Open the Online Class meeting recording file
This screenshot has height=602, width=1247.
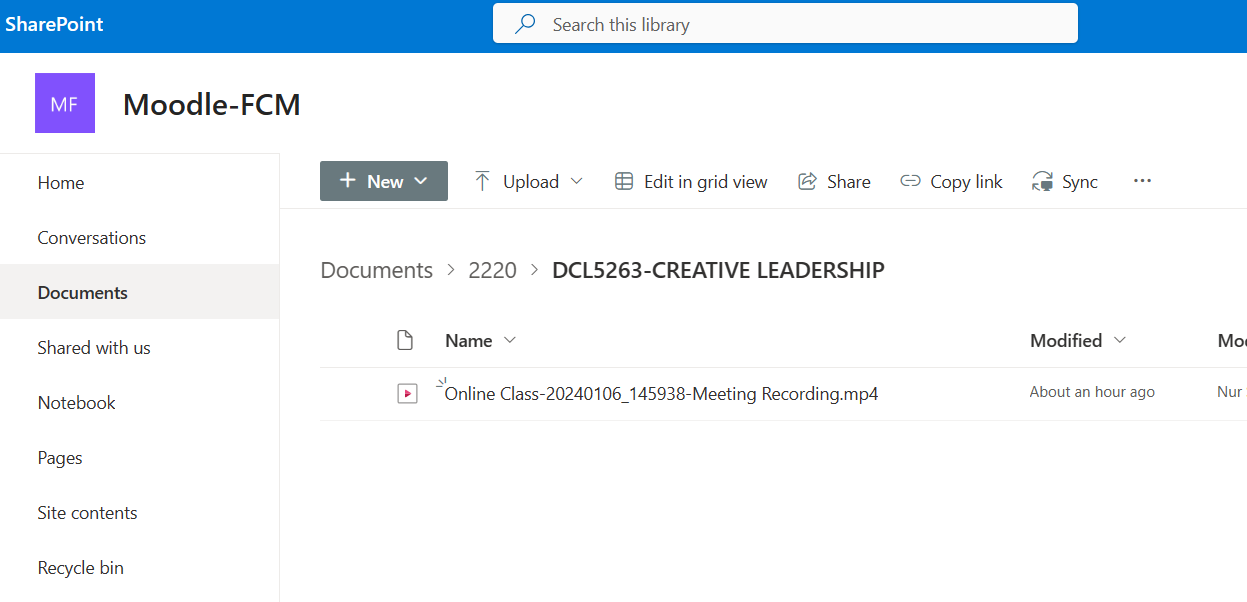tap(661, 394)
